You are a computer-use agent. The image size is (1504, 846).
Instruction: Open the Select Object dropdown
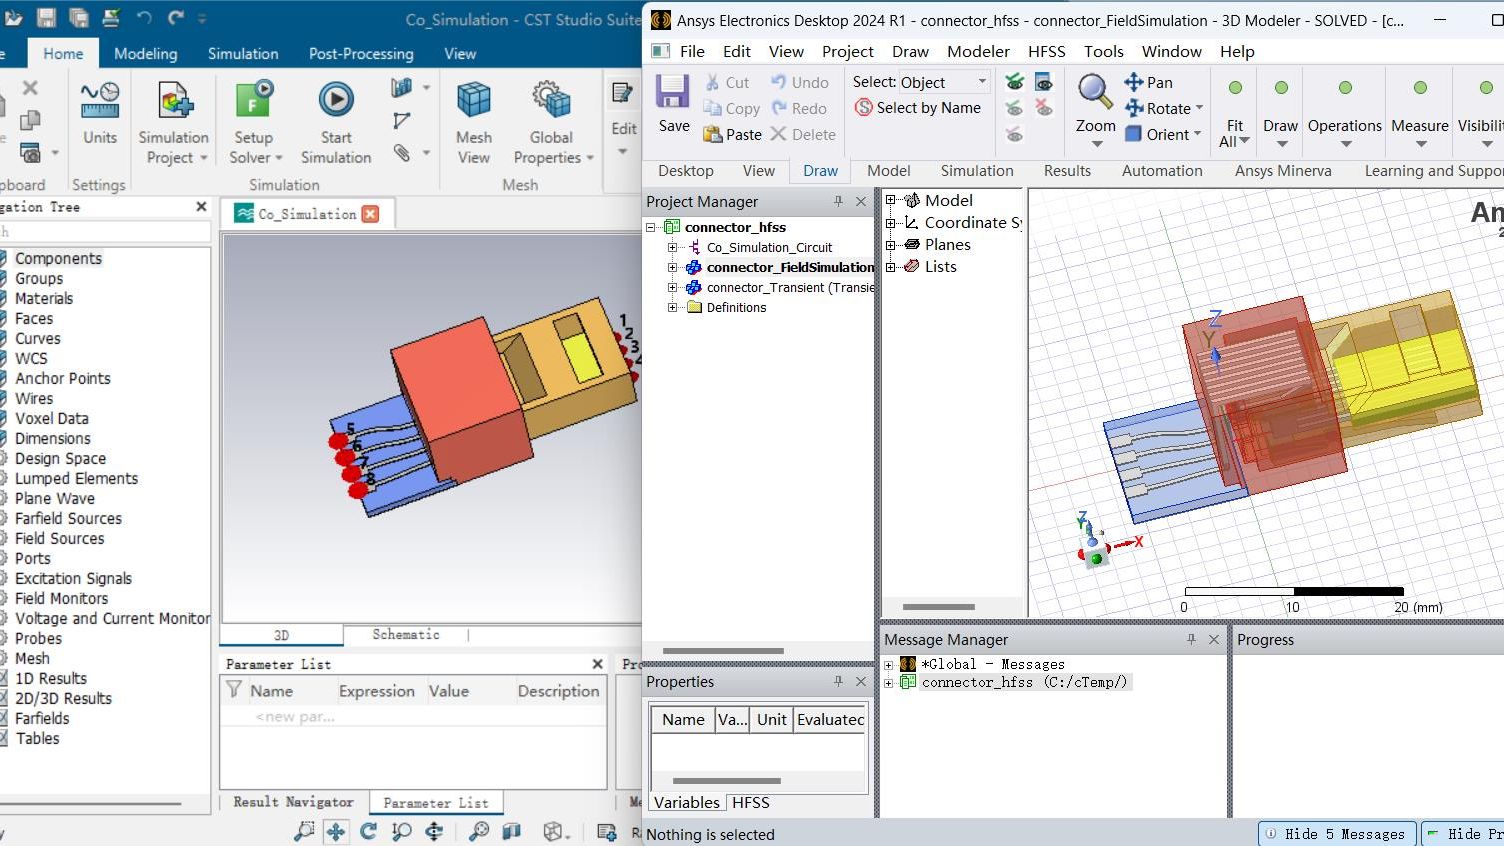click(x=944, y=82)
